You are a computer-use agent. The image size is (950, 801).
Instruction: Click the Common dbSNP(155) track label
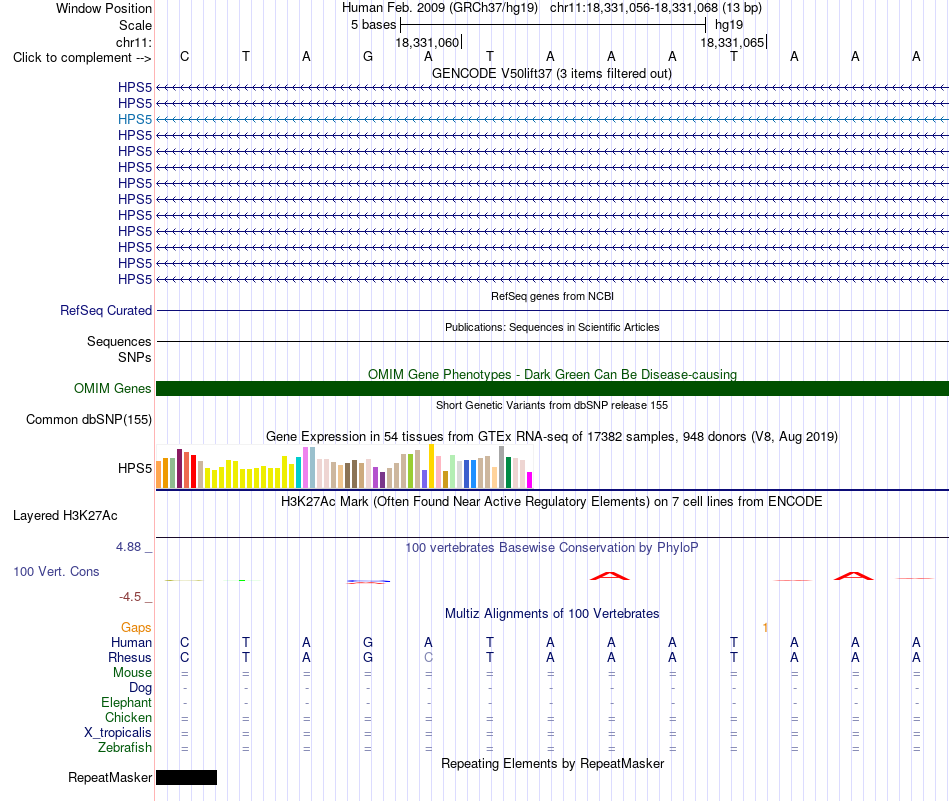click(x=89, y=419)
